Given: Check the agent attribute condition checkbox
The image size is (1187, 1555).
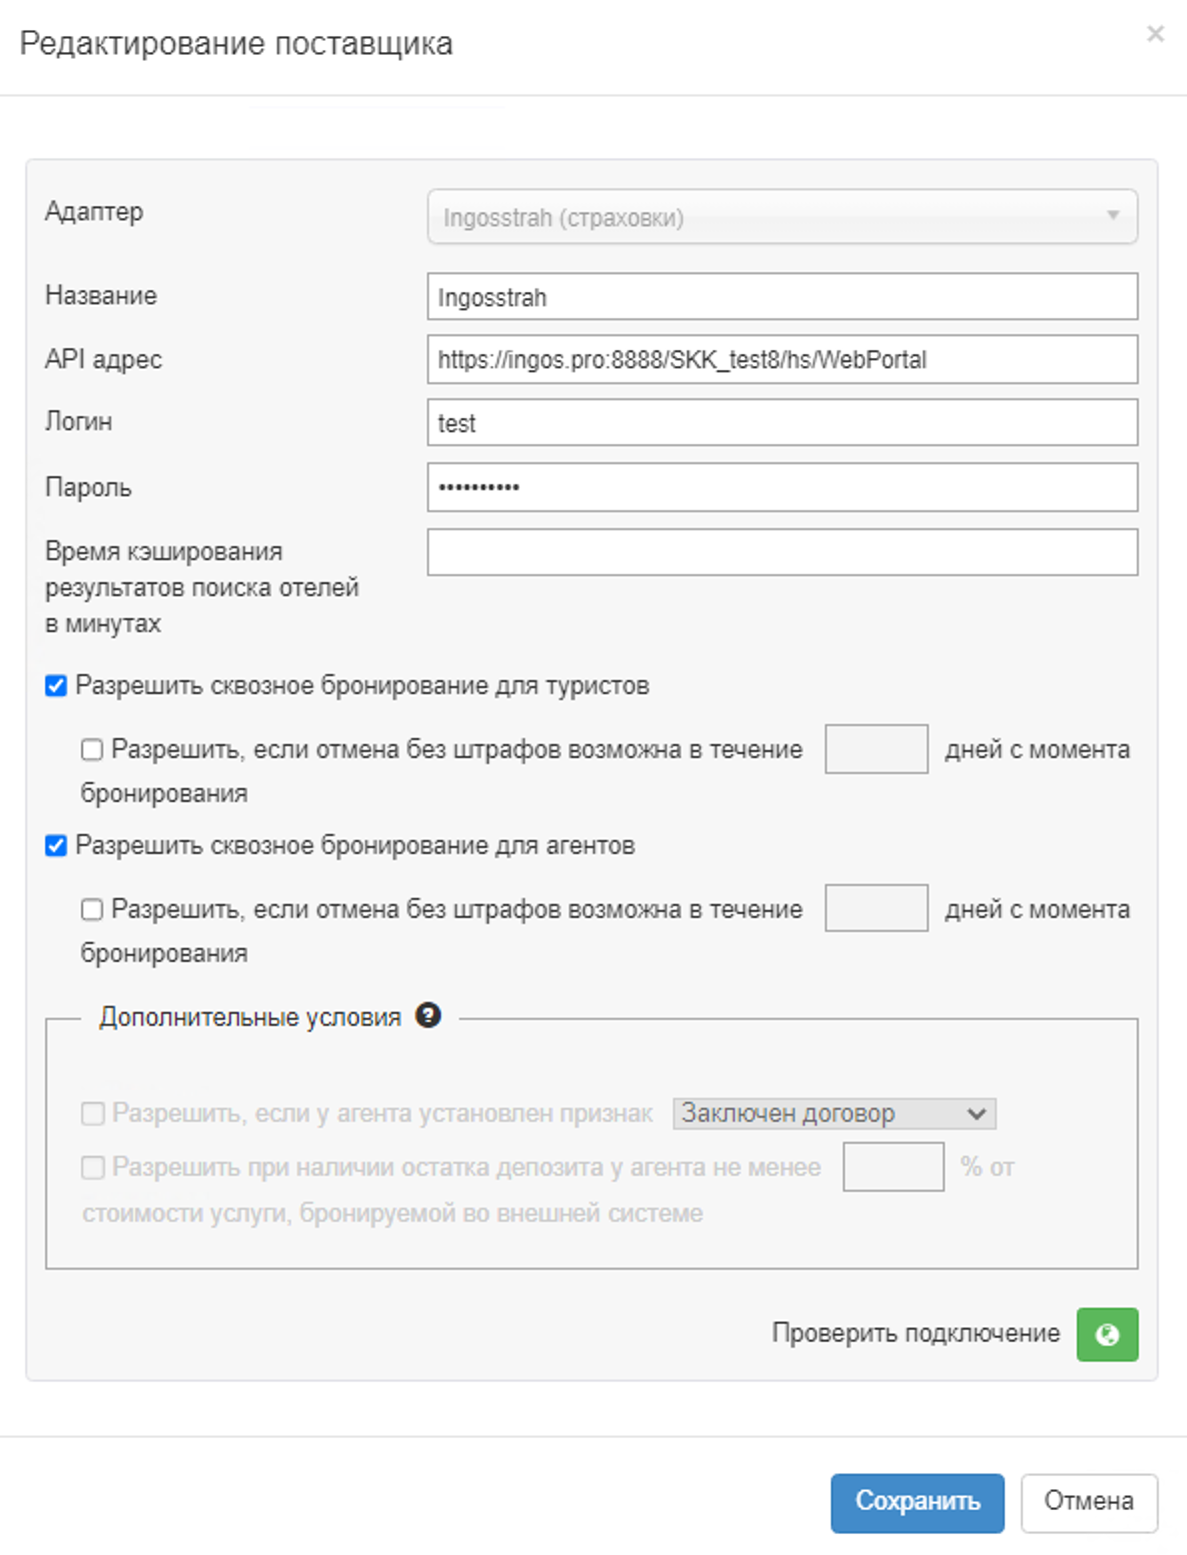Looking at the screenshot, I should point(93,1114).
